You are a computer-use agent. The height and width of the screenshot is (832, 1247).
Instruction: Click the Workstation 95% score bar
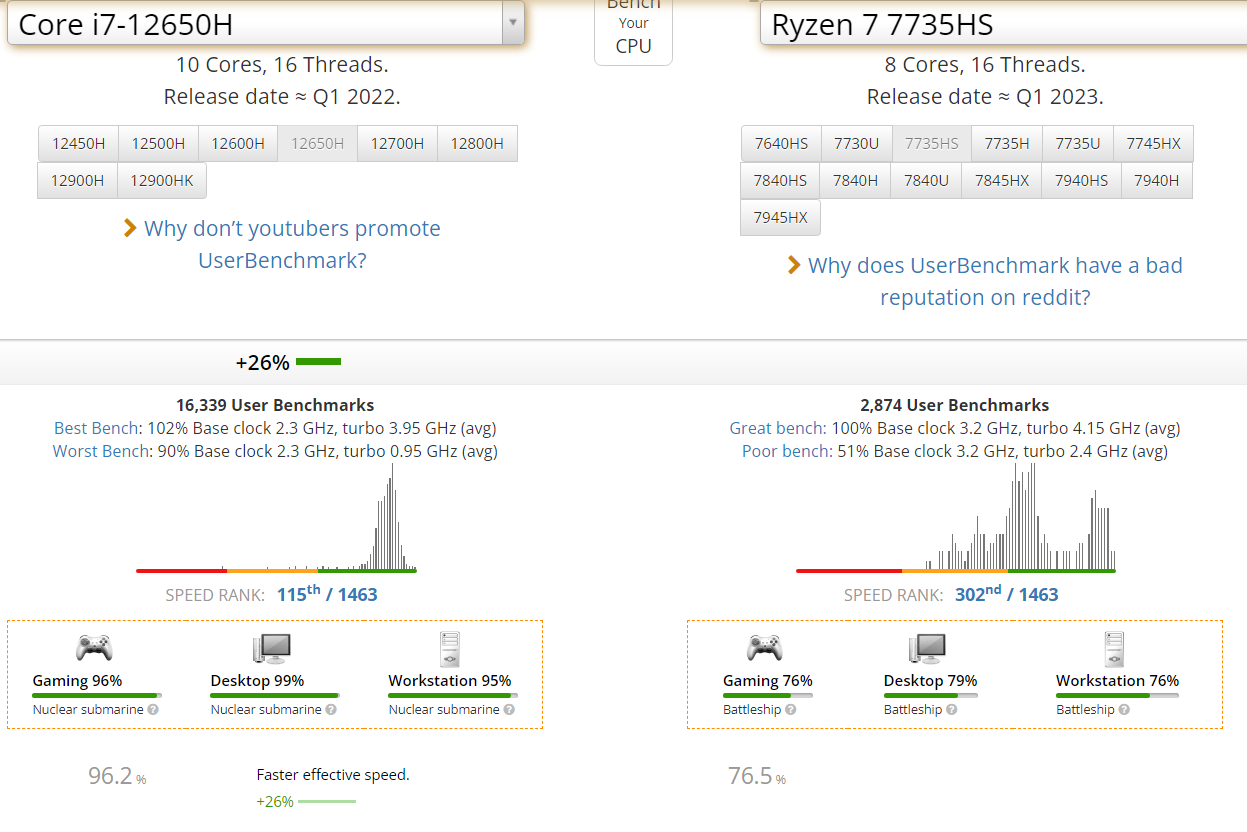(x=453, y=695)
